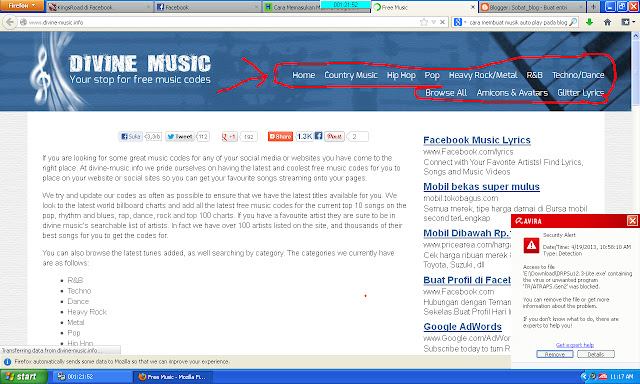Viewport: 640px width, 384px height.
Task: Click the search box with blog query
Action: (x=518, y=22)
